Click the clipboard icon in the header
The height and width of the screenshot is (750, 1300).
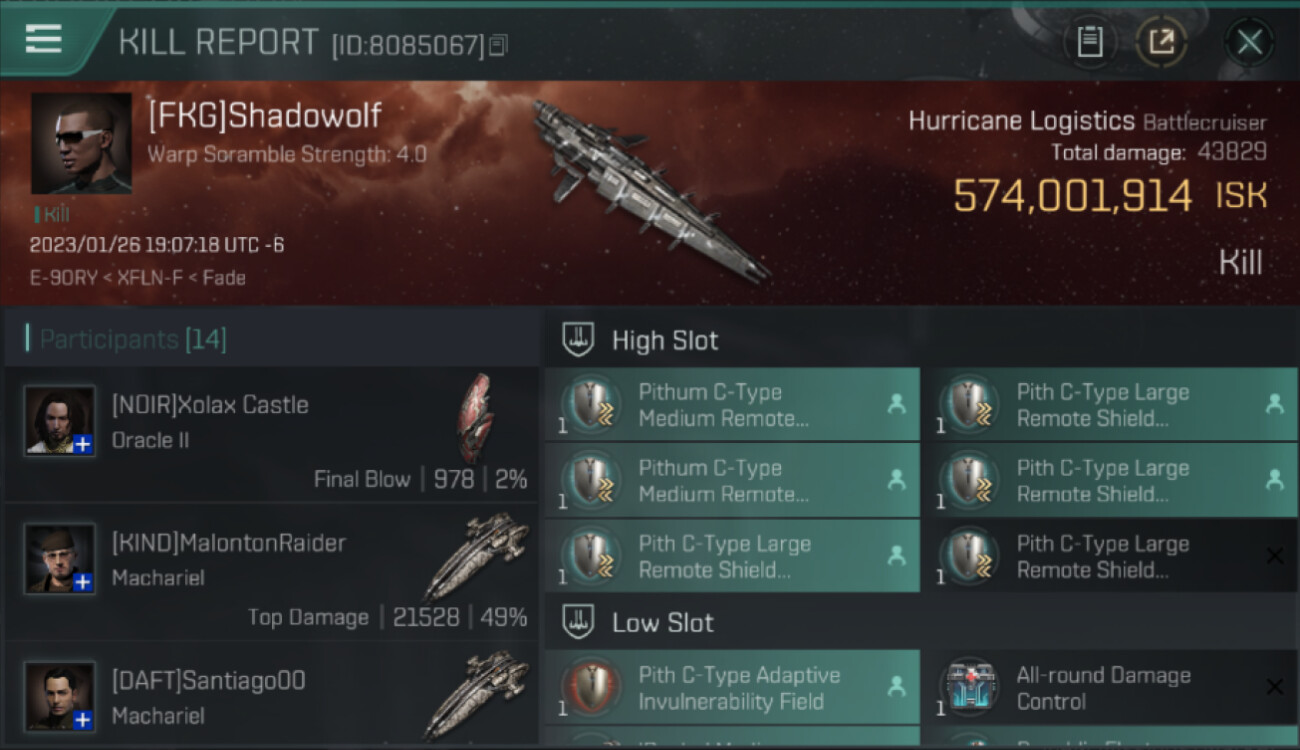1089,42
